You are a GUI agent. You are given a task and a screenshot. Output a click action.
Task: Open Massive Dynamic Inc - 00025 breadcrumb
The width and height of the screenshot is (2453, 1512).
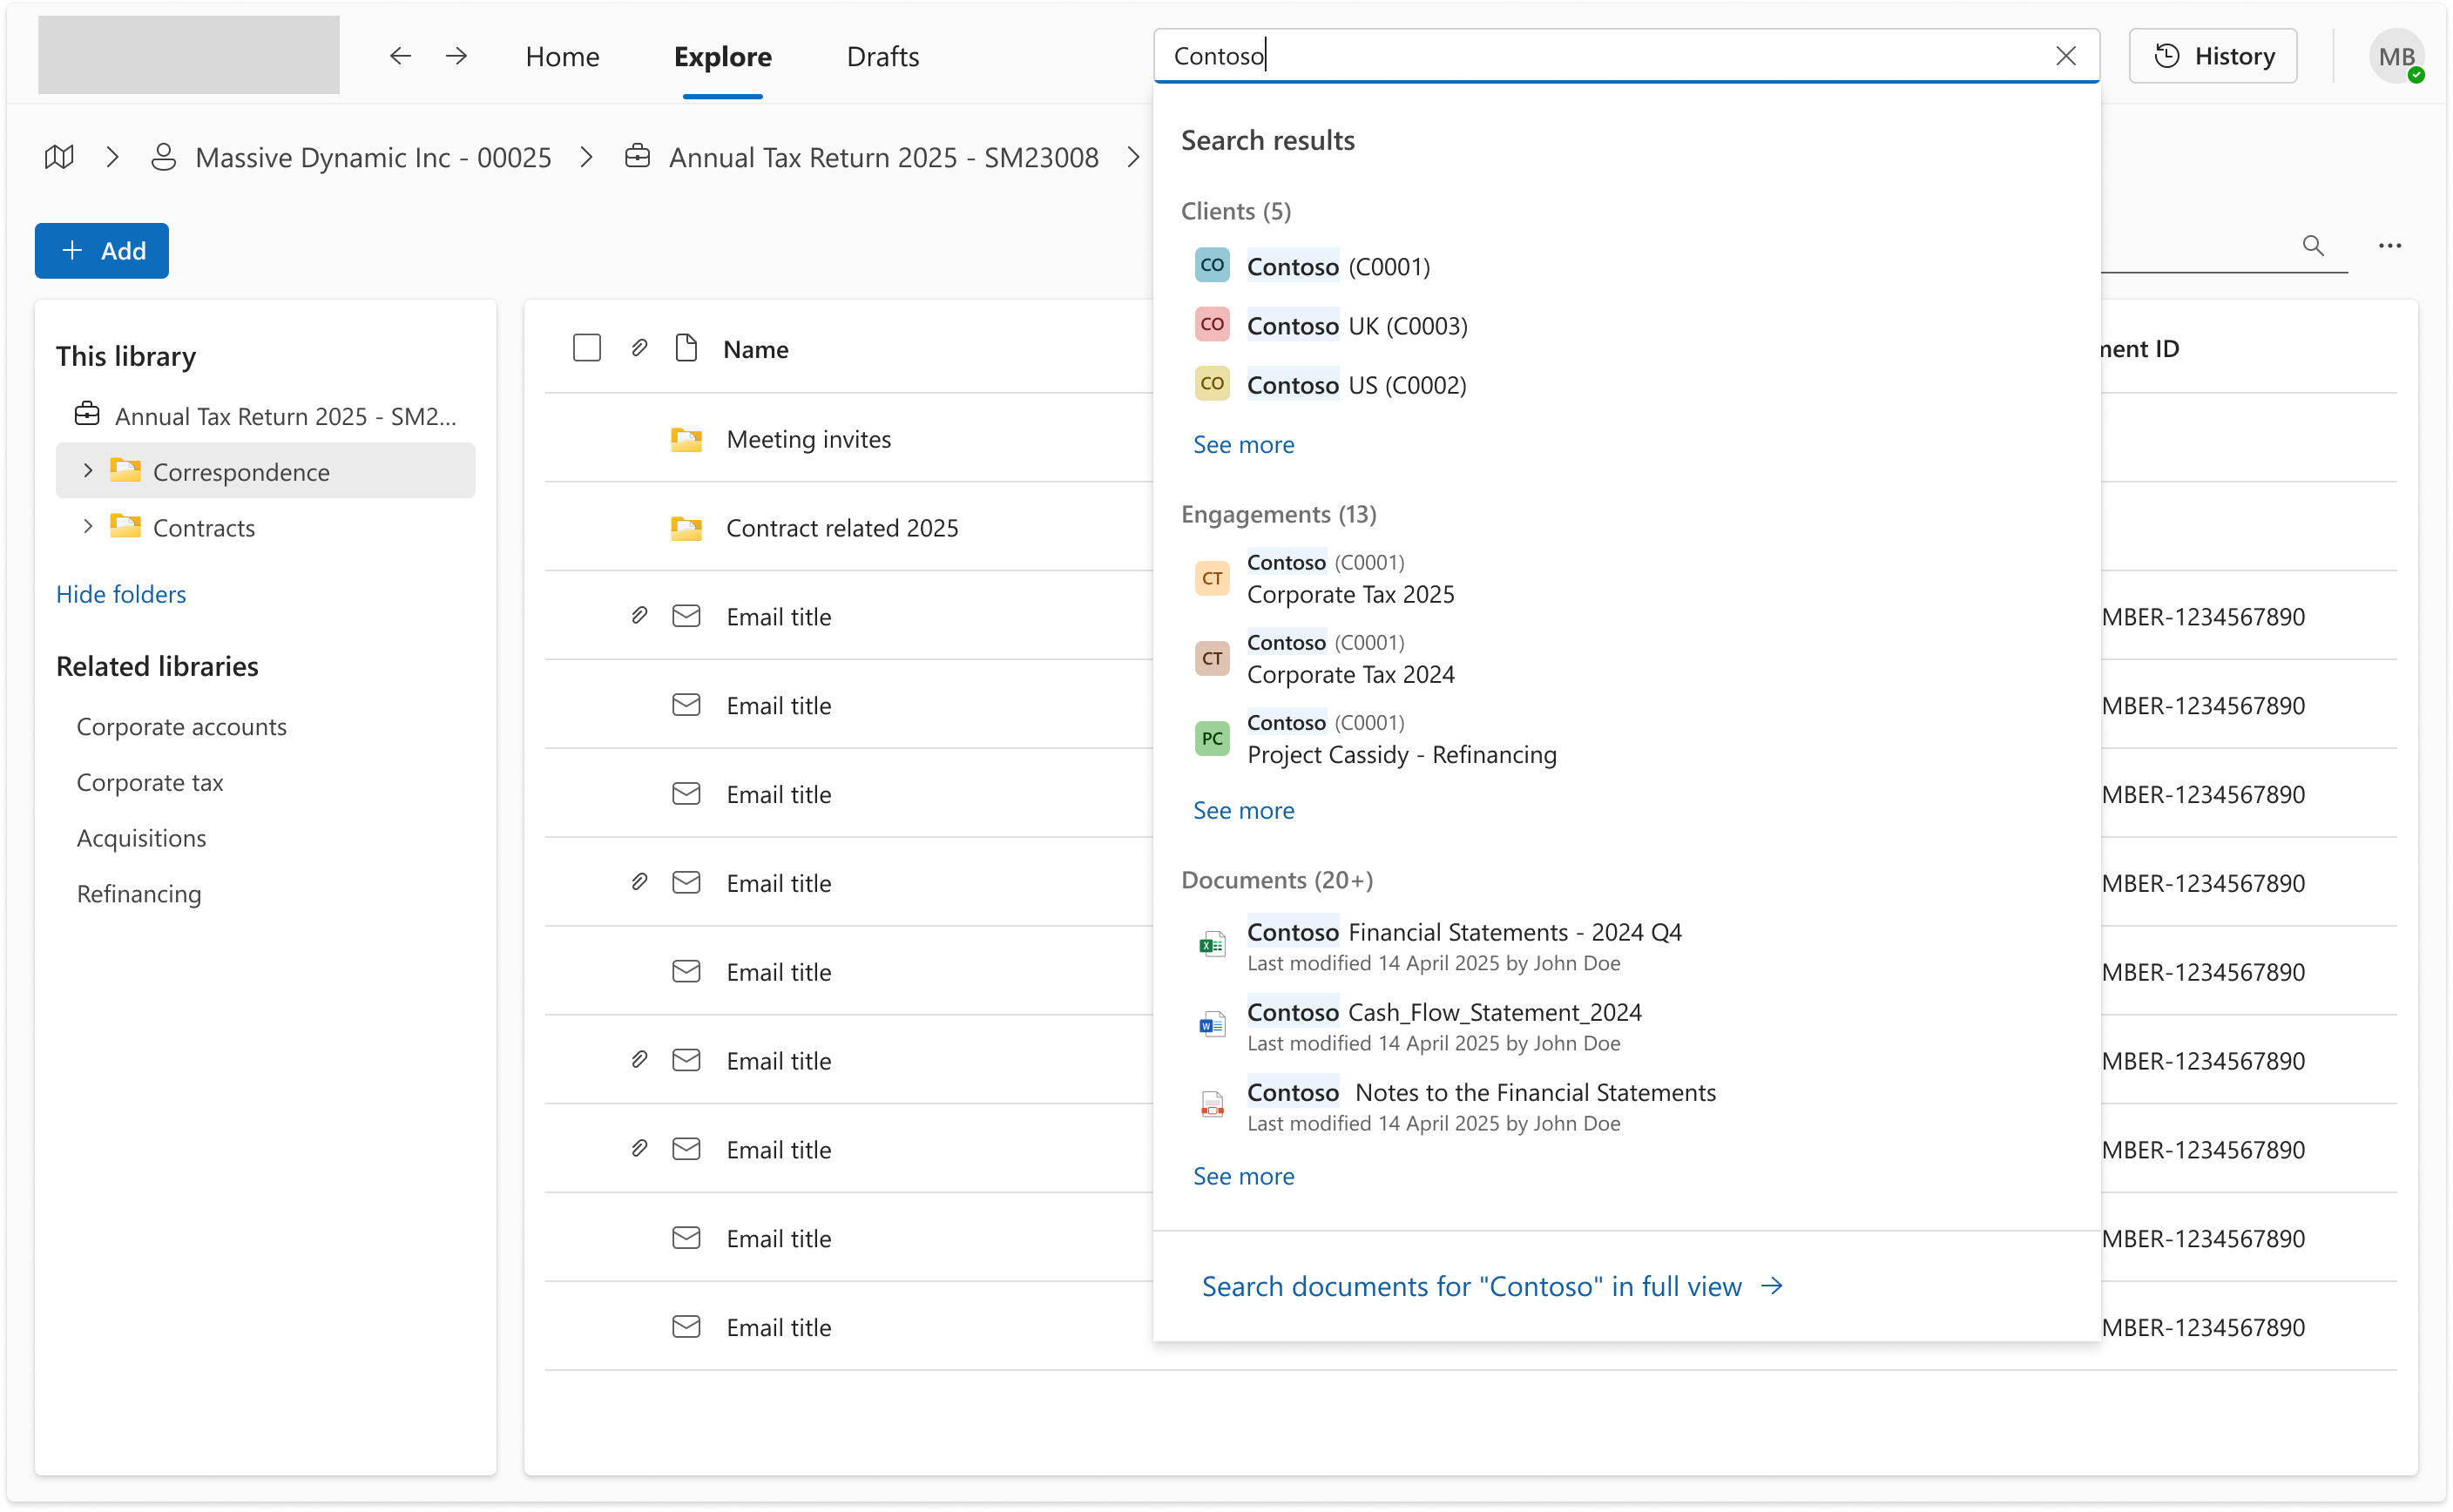[x=373, y=157]
